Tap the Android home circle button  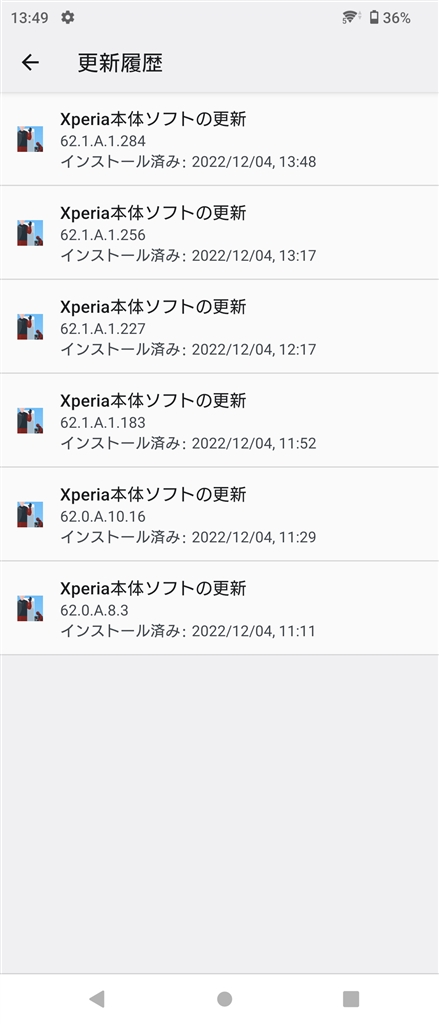pyautogui.click(x=224, y=998)
